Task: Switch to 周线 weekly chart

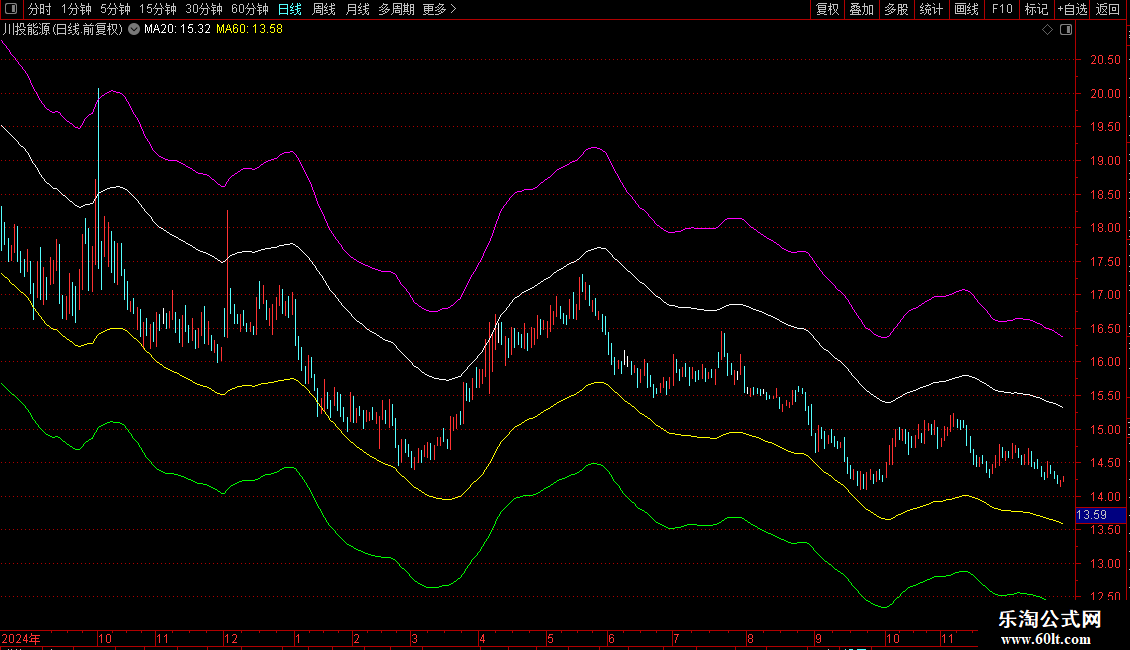Action: pyautogui.click(x=324, y=9)
